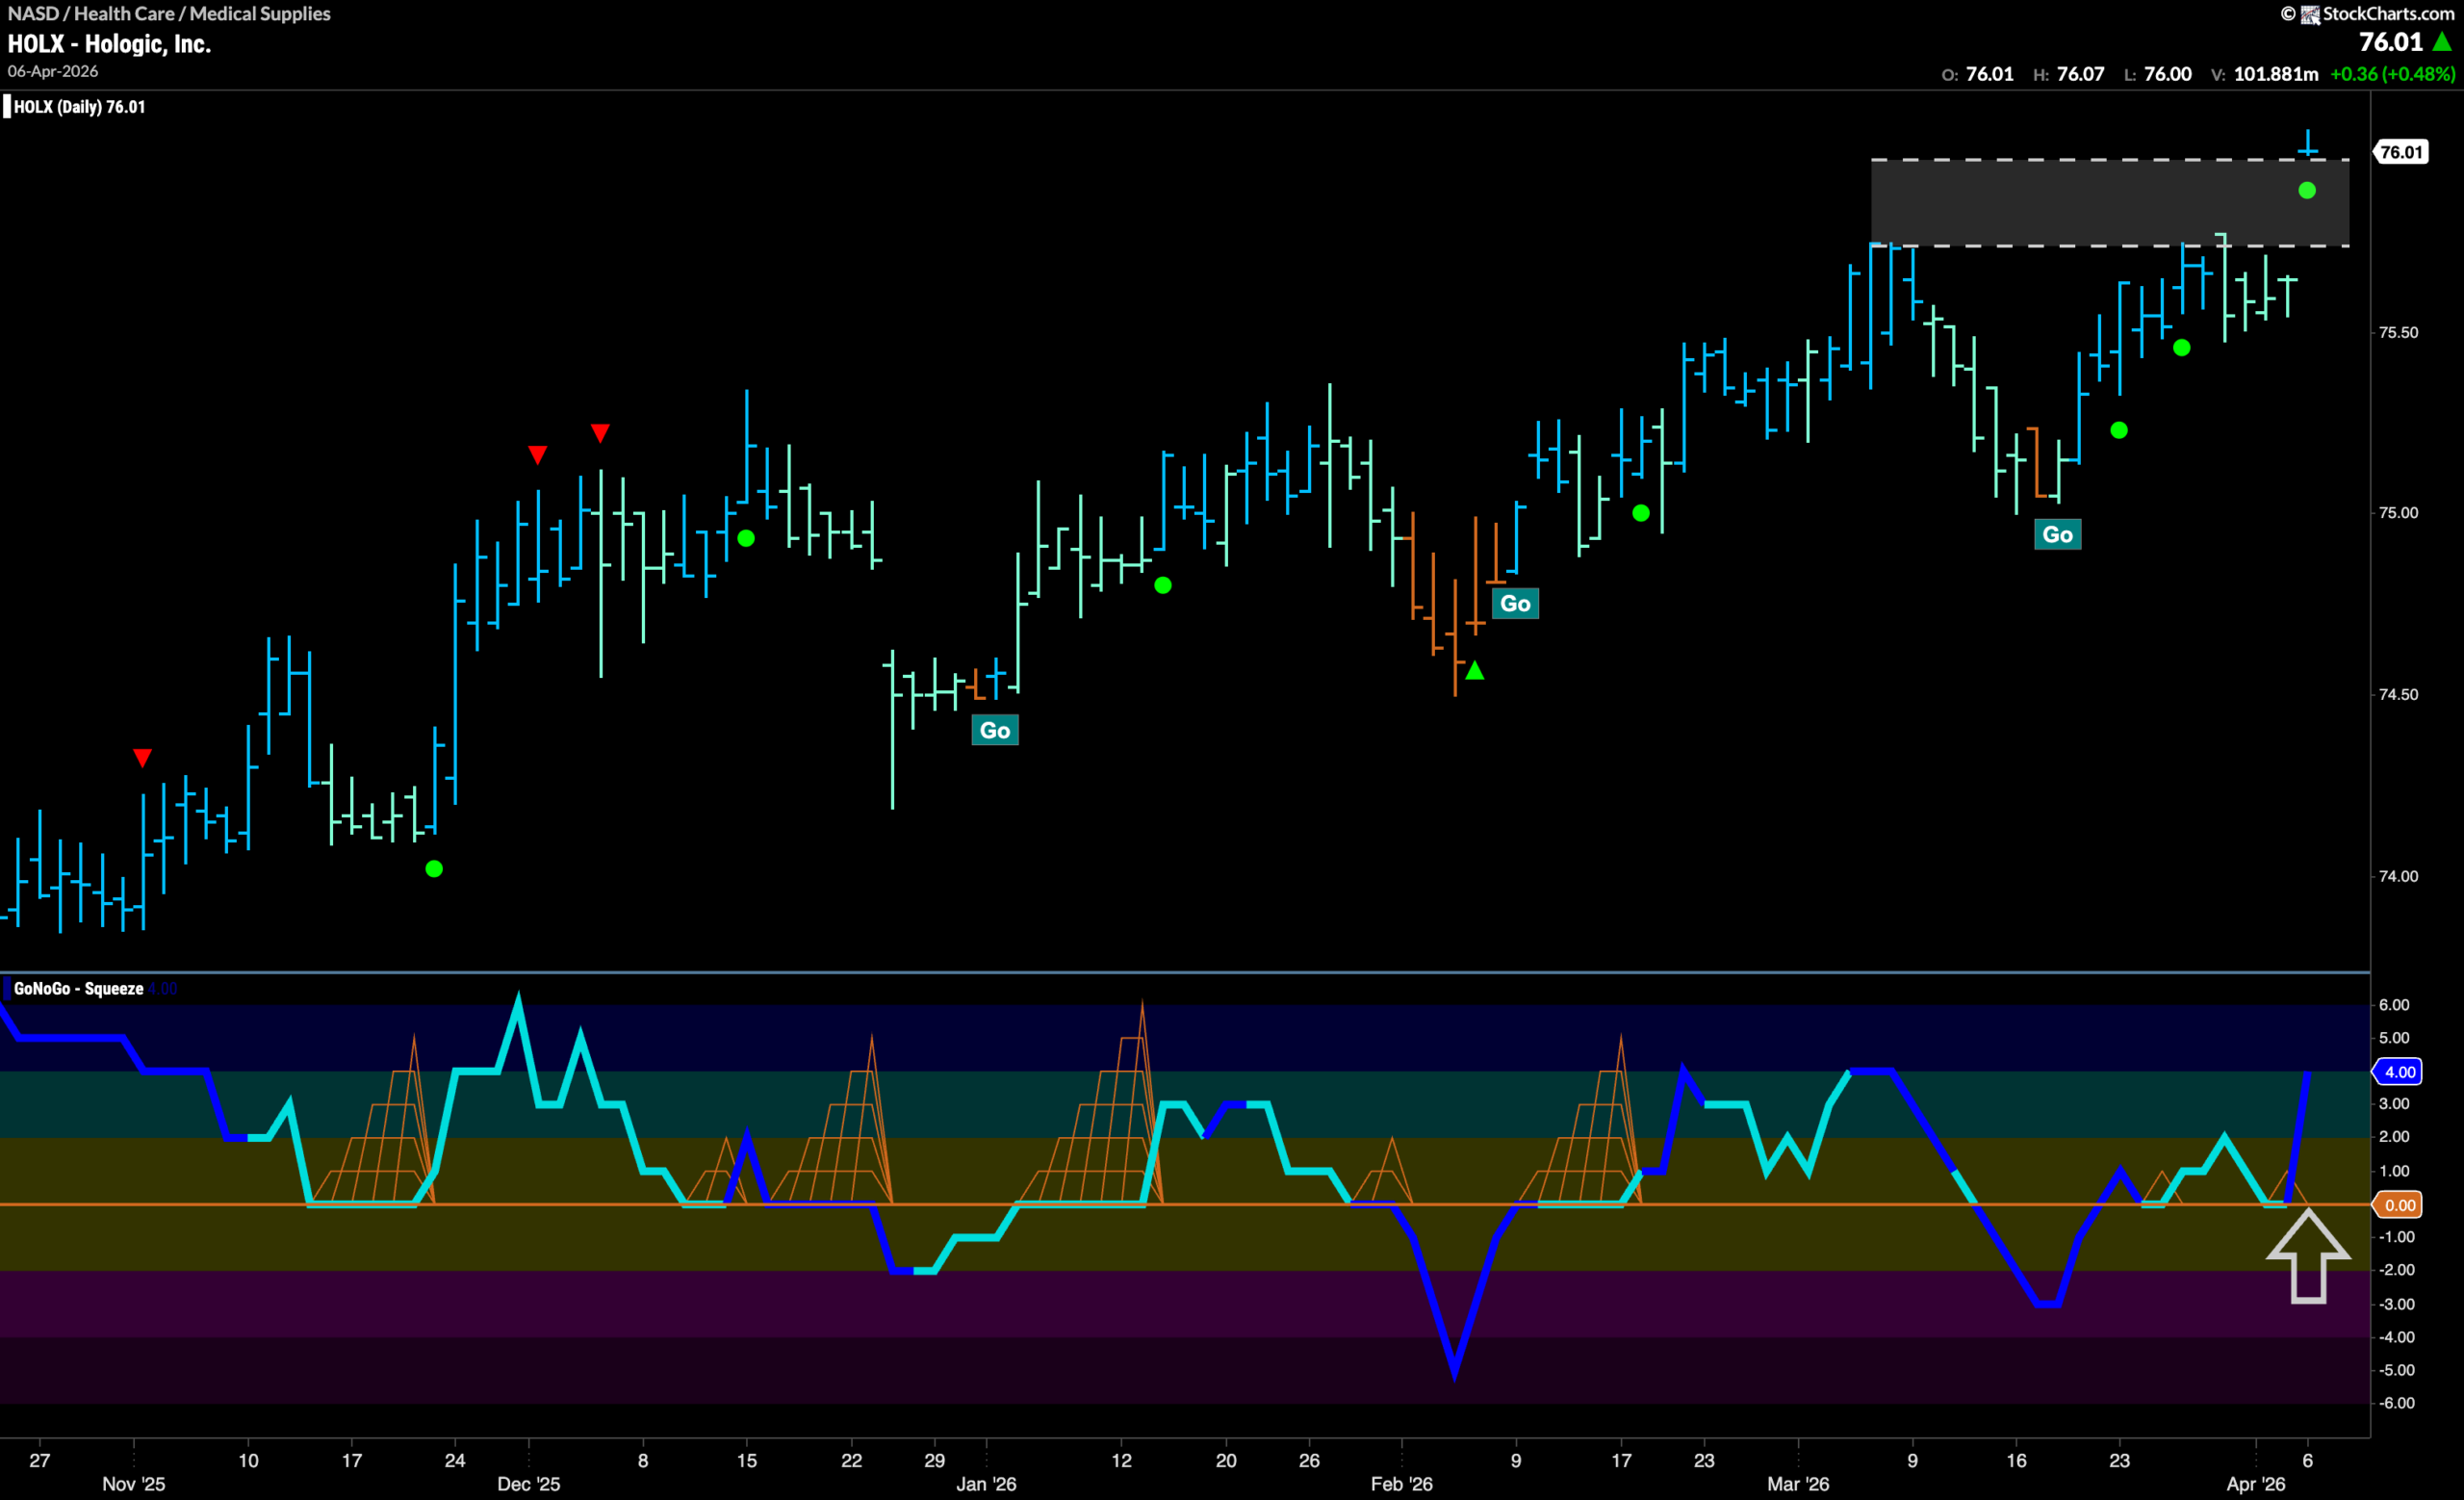Click the 0.00 orange zero-line tag
Screen dimensions: 2464x1500
2399,1205
